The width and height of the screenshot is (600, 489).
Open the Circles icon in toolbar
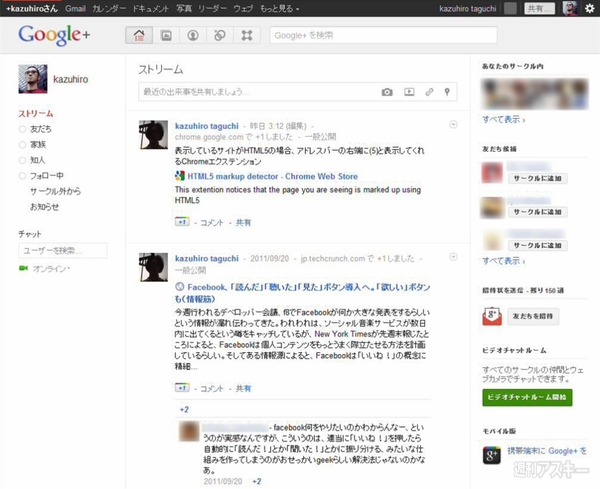point(220,36)
